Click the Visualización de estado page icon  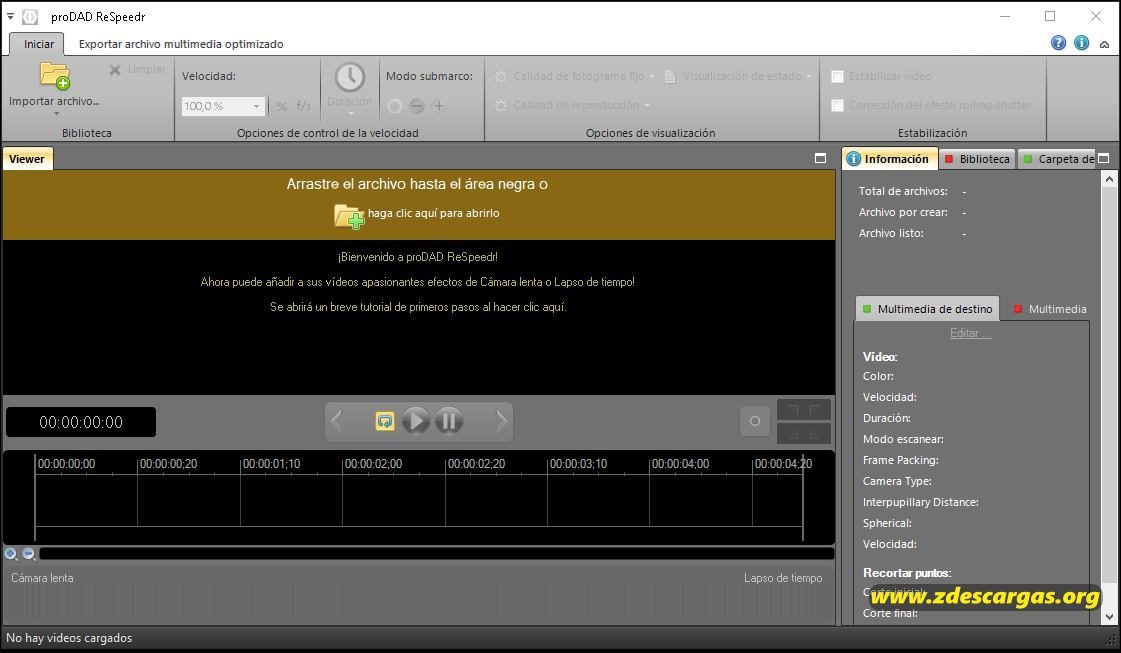671,77
